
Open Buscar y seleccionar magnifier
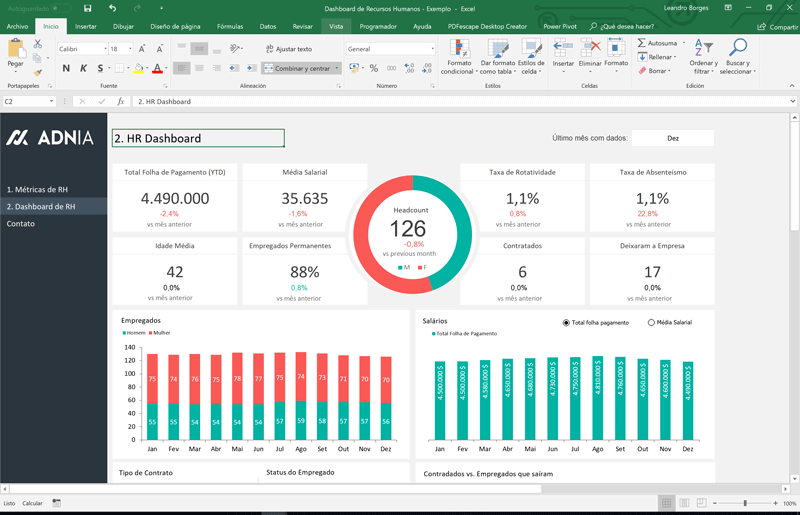click(738, 49)
